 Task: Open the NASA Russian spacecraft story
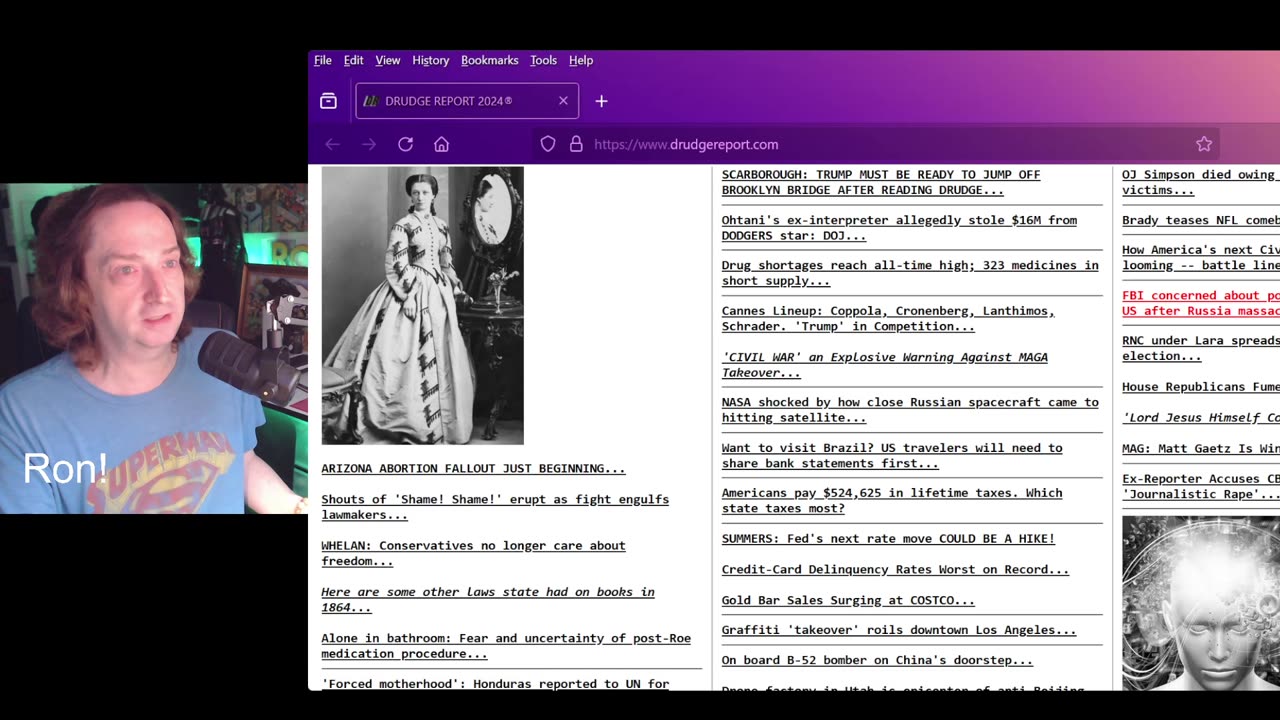(x=910, y=410)
